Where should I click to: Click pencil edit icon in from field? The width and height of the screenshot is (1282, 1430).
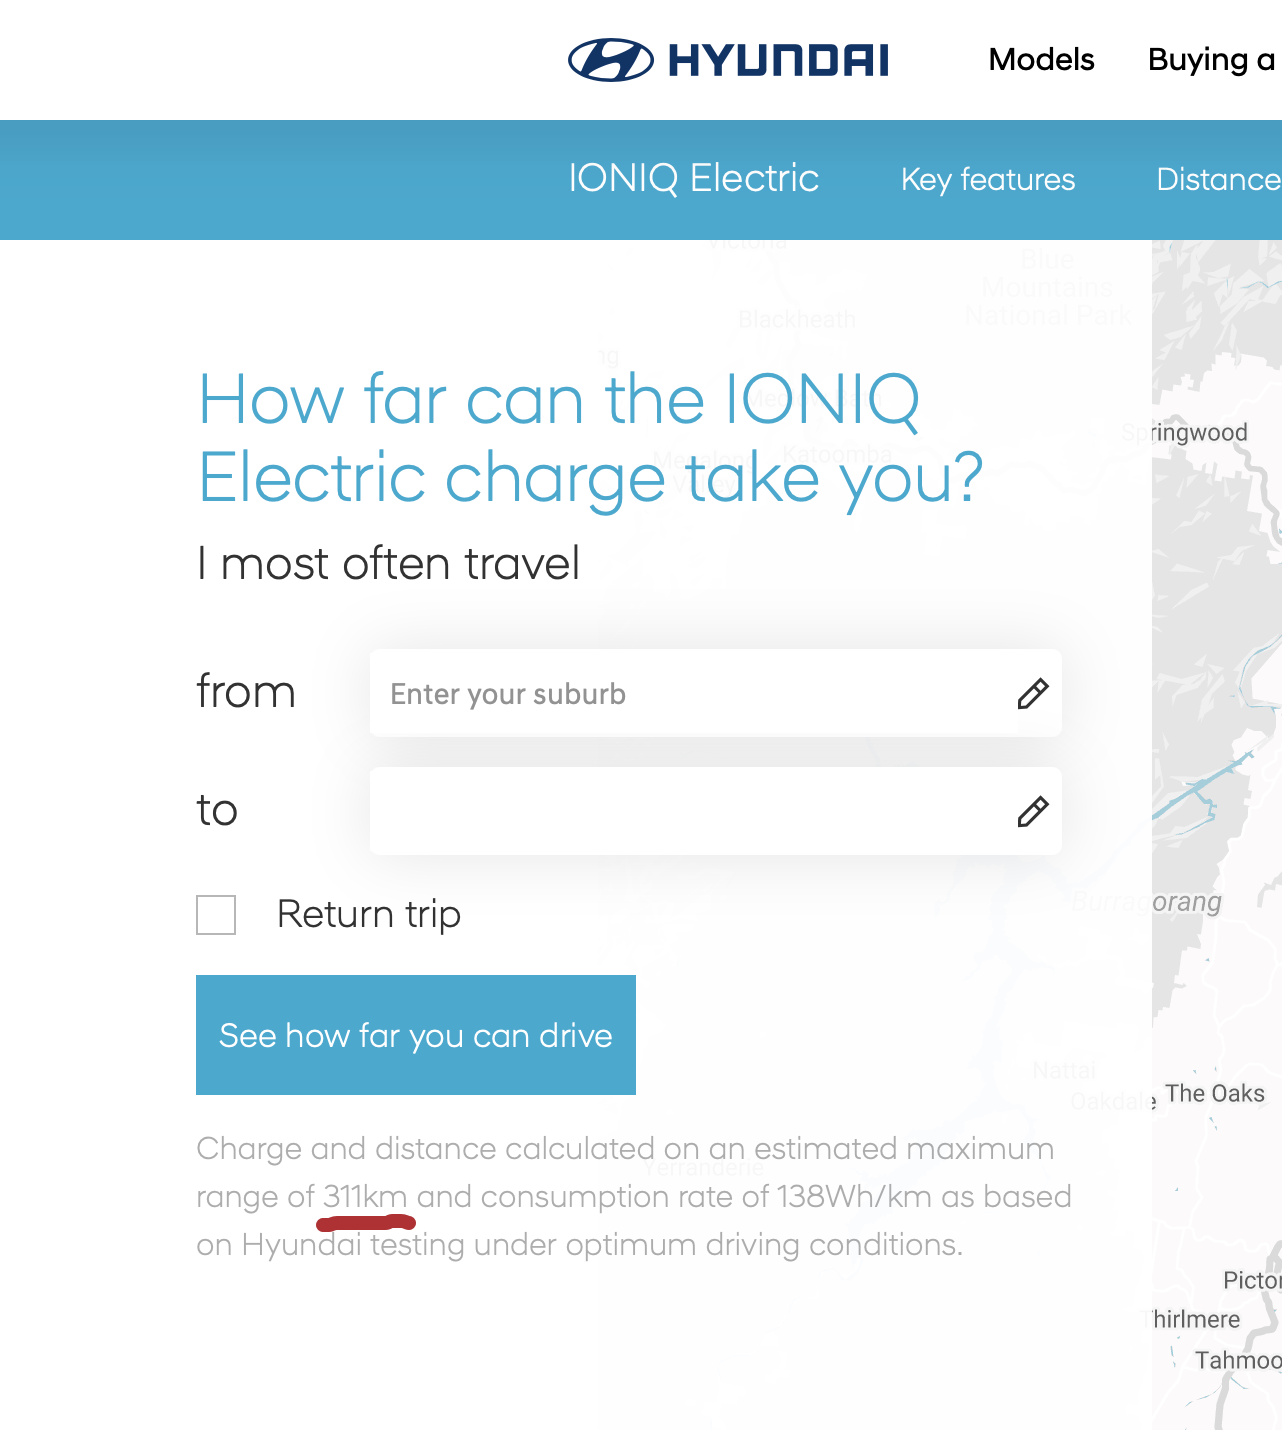[x=1033, y=693]
